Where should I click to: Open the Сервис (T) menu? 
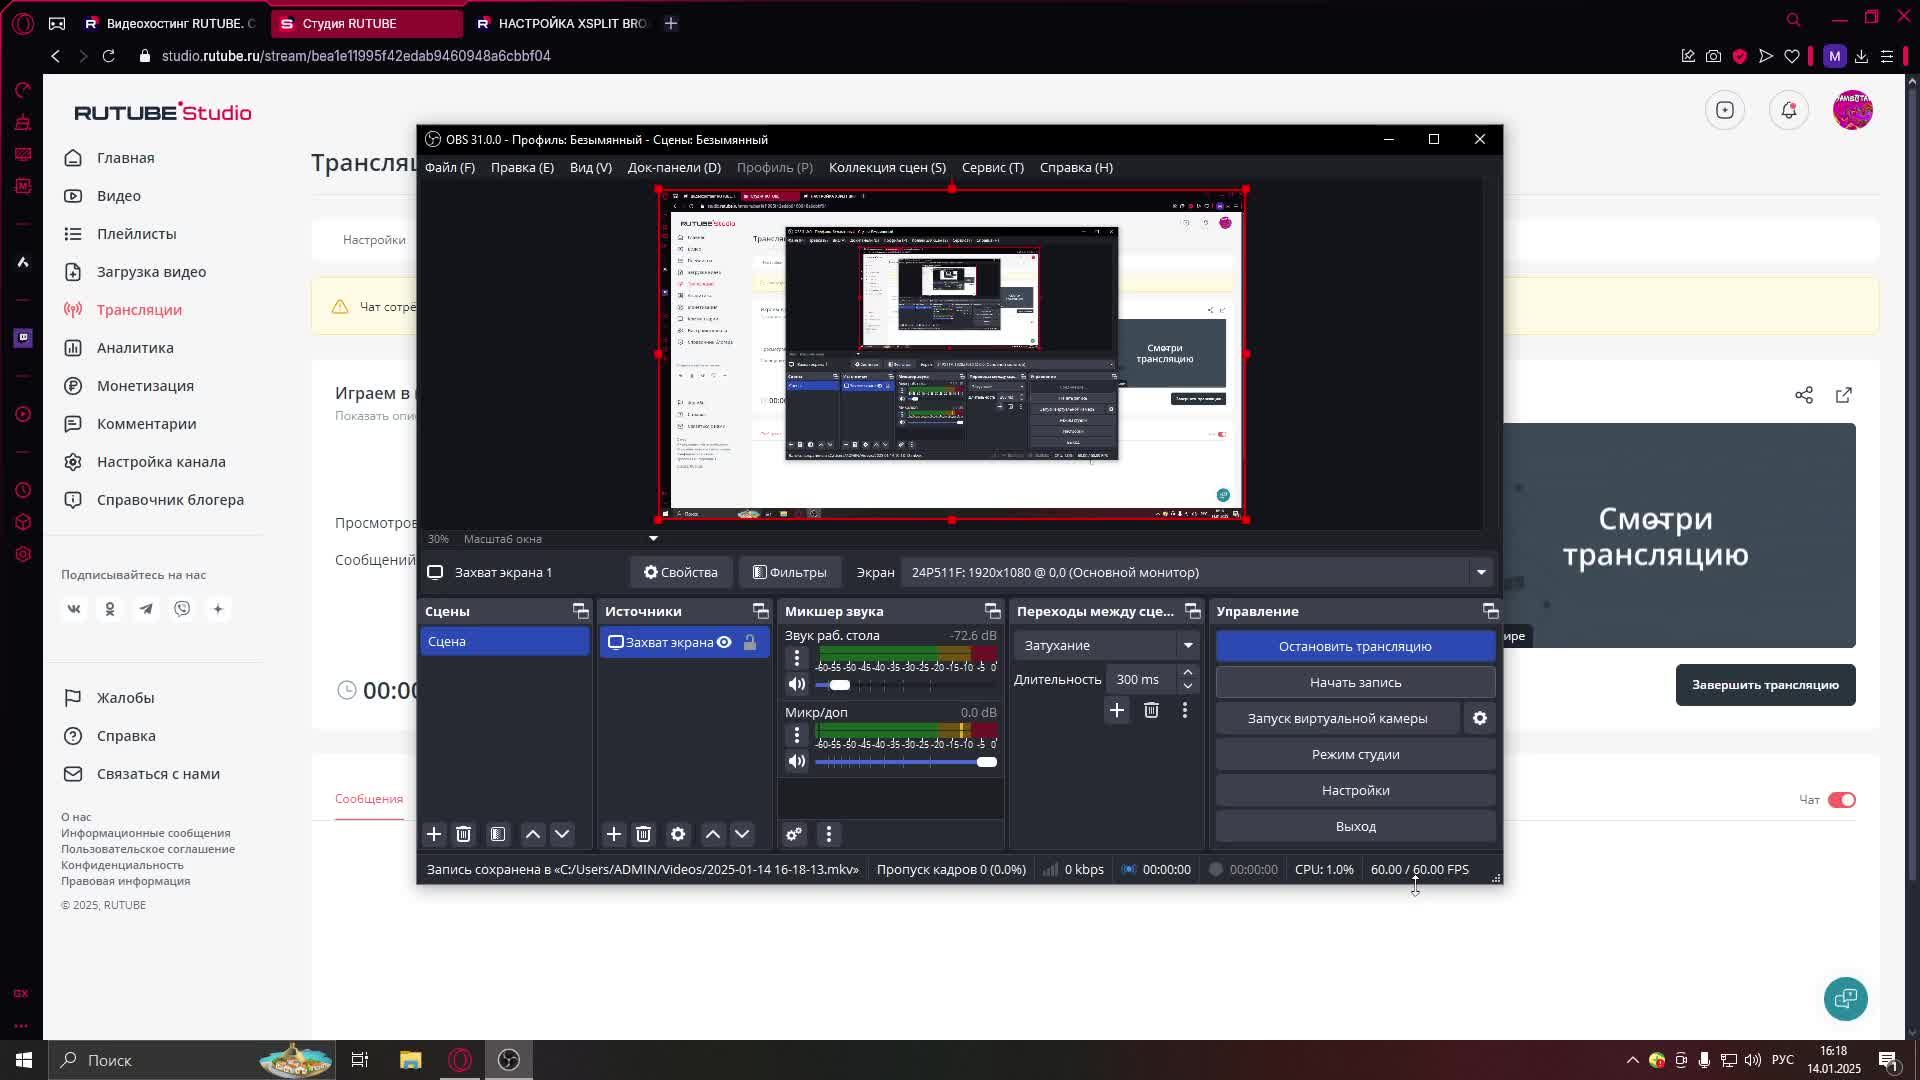click(x=992, y=167)
